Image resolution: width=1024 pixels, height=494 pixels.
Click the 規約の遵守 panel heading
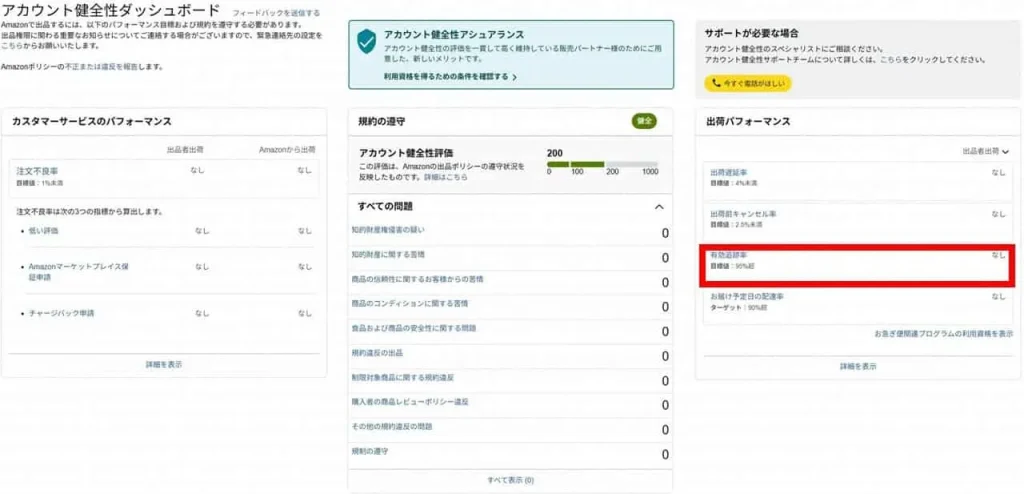pyautogui.click(x=383, y=122)
